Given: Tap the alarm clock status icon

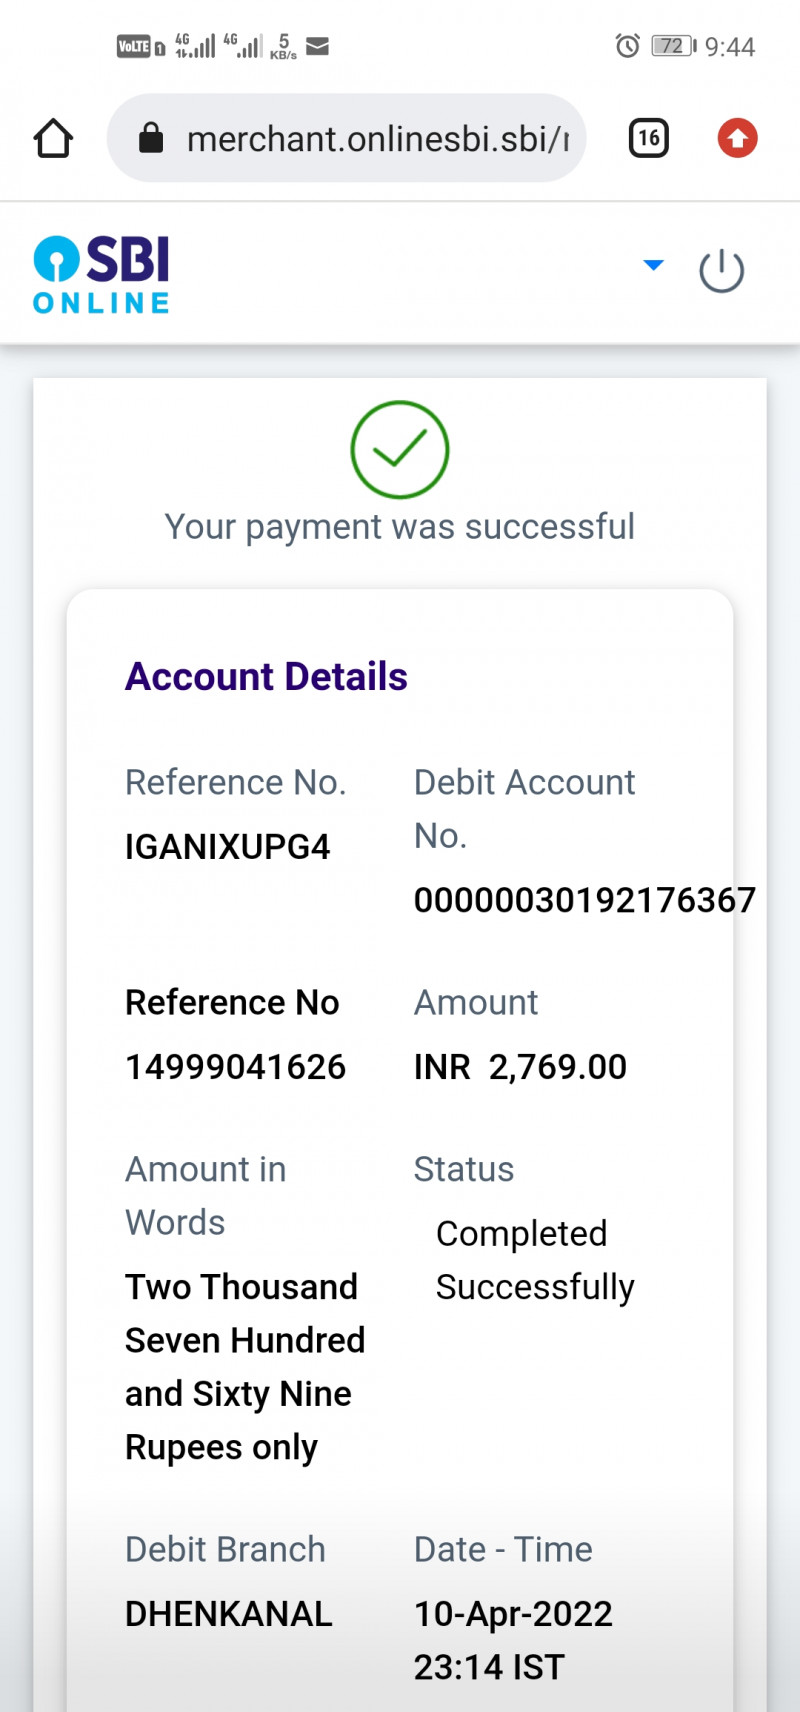Looking at the screenshot, I should coord(627,46).
